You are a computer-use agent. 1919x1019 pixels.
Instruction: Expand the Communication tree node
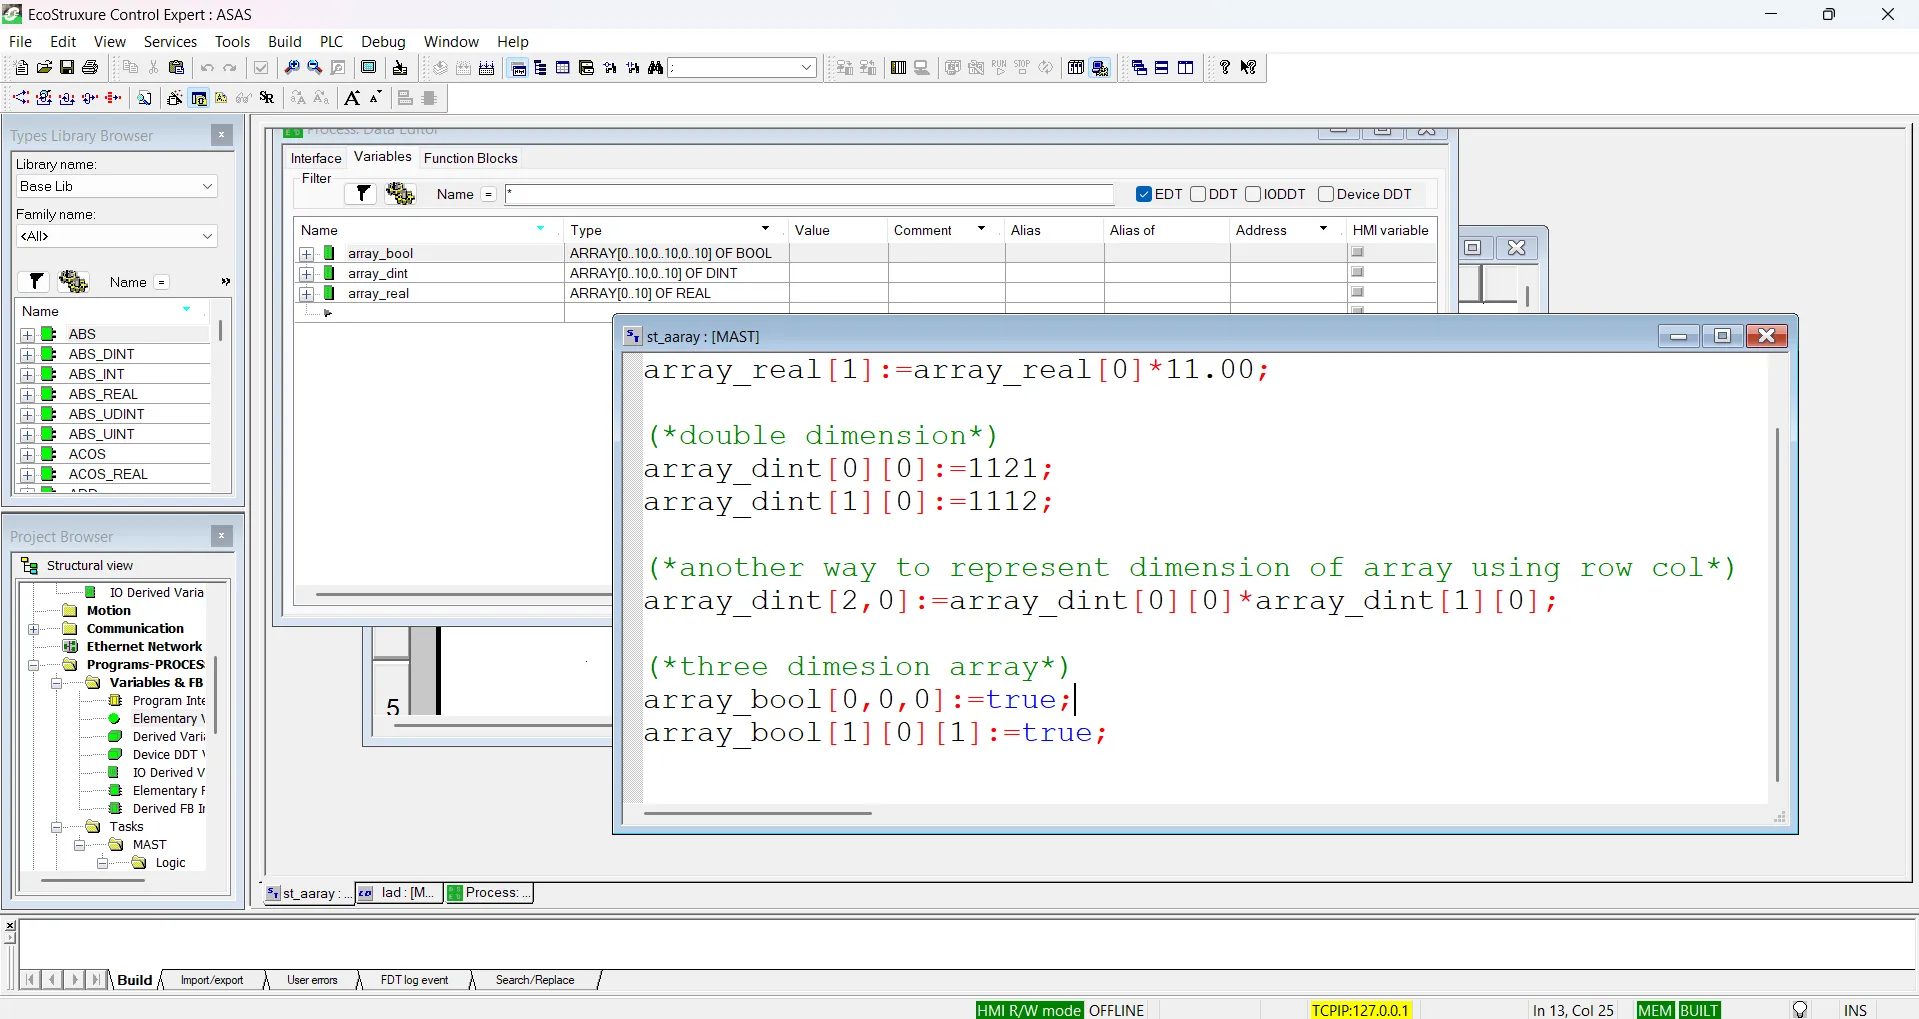33,629
